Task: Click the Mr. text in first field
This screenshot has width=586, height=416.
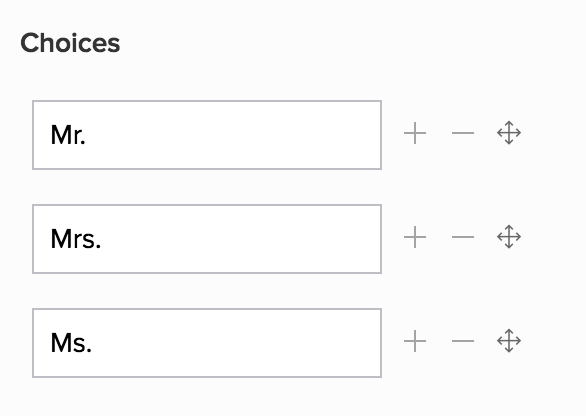Action: pyautogui.click(x=68, y=135)
